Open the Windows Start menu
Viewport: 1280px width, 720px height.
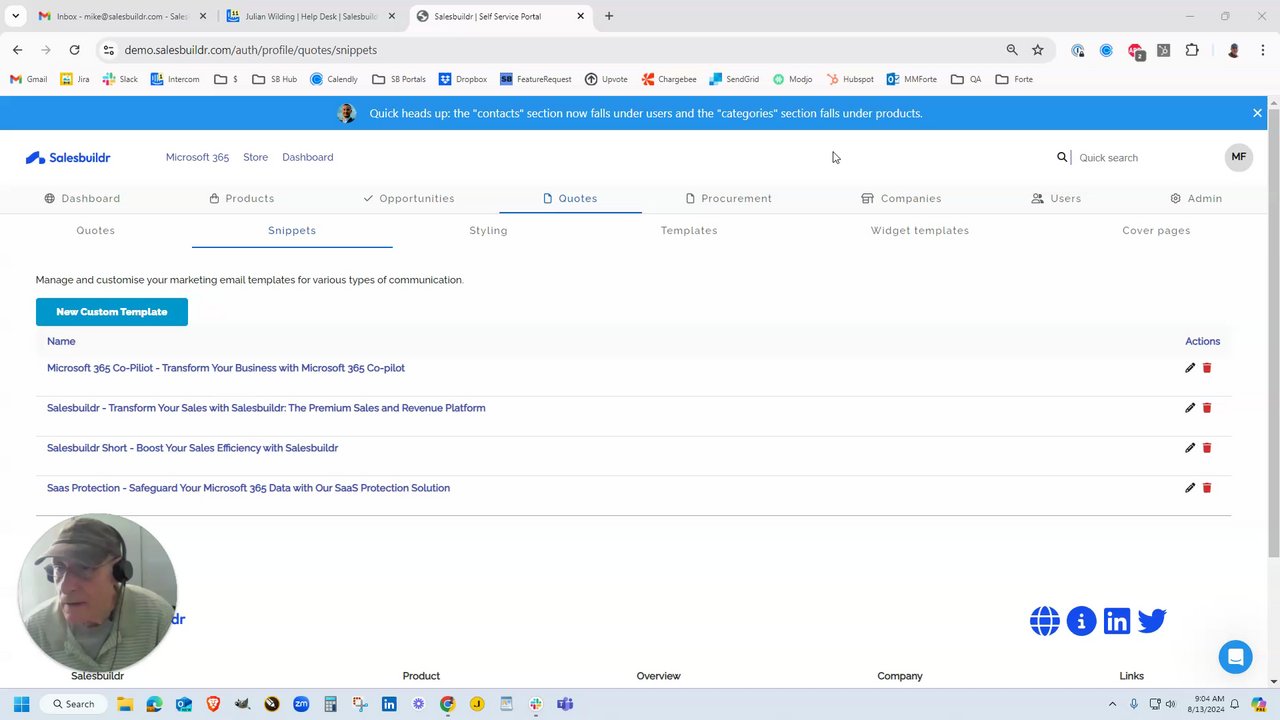click(x=21, y=704)
